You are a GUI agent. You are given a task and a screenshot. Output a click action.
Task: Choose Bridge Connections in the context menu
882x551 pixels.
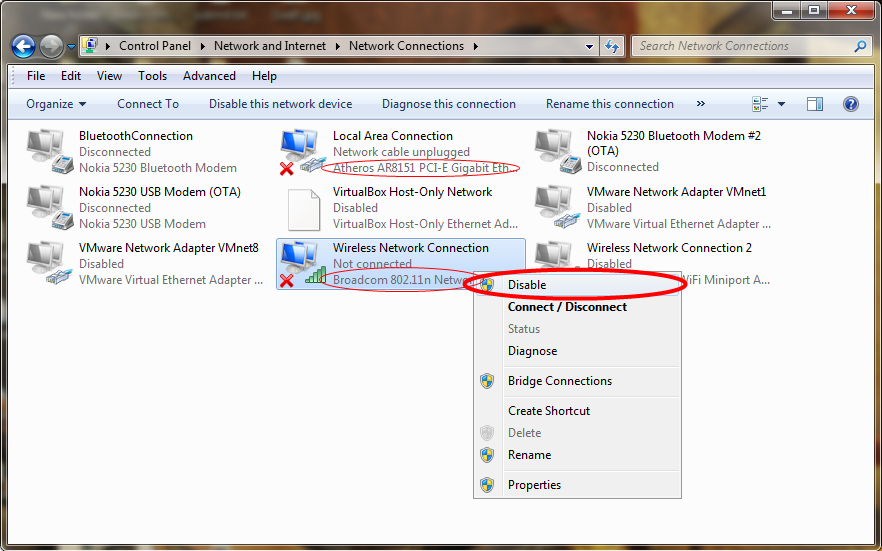[x=577, y=381]
